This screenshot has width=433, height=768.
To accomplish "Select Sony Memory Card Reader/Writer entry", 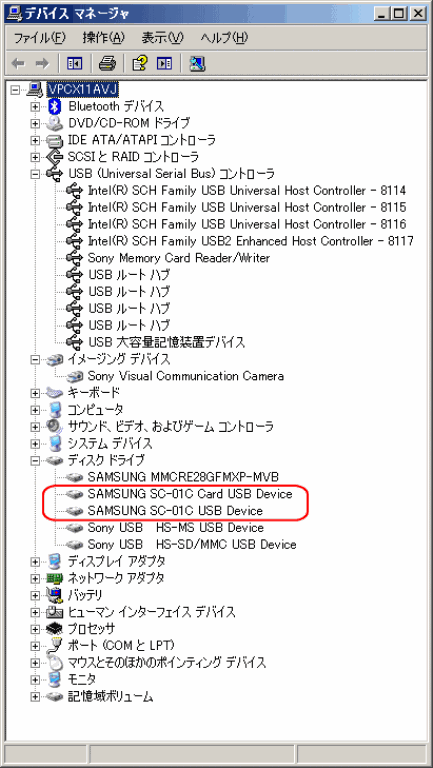I will [x=179, y=258].
